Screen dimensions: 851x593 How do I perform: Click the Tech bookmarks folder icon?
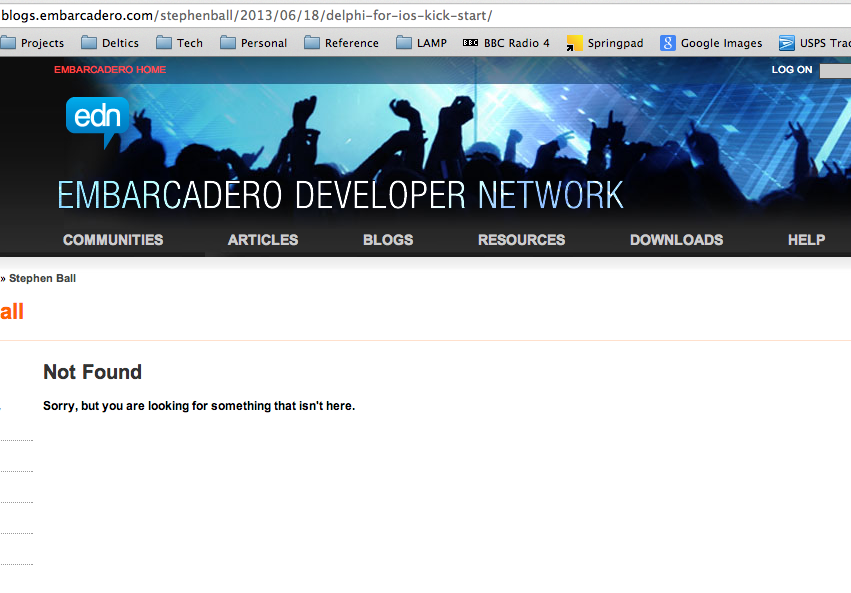[x=164, y=42]
